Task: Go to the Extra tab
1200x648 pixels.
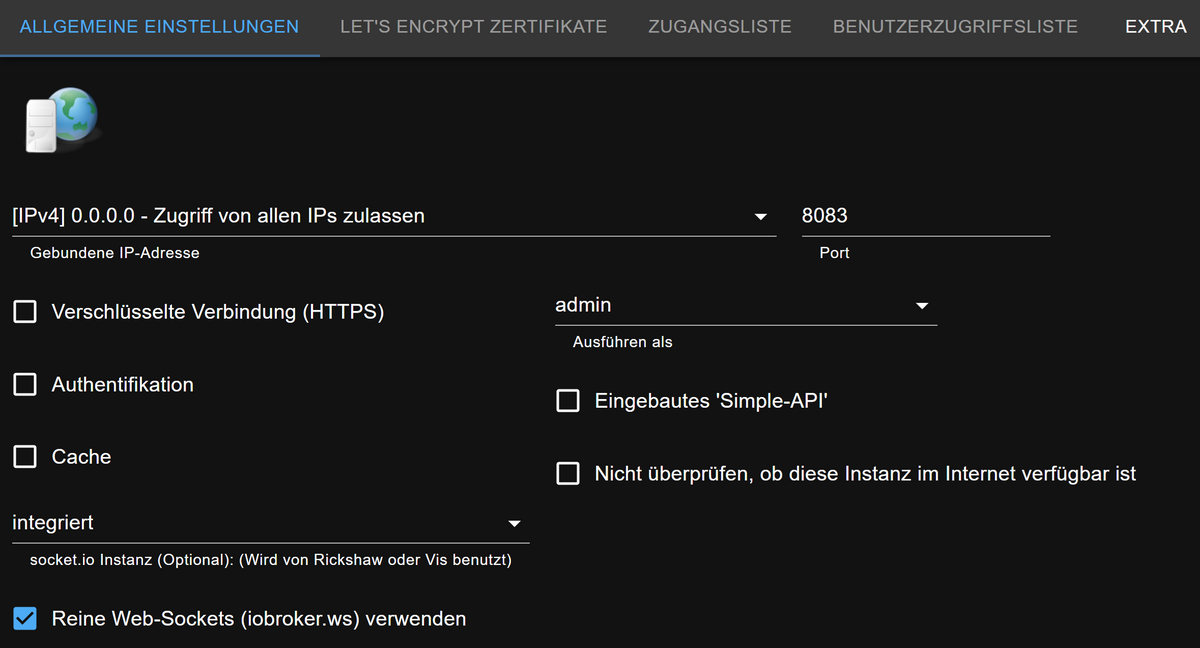Action: coord(1155,27)
